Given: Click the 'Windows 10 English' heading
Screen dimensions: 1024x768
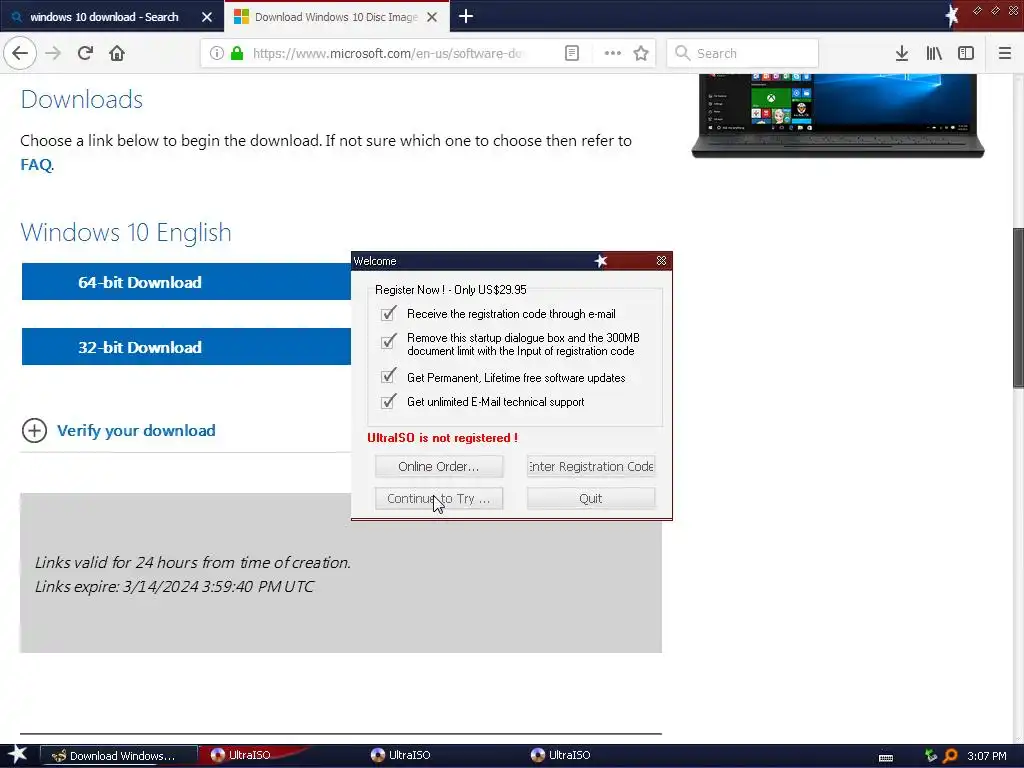Looking at the screenshot, I should pos(126,232).
